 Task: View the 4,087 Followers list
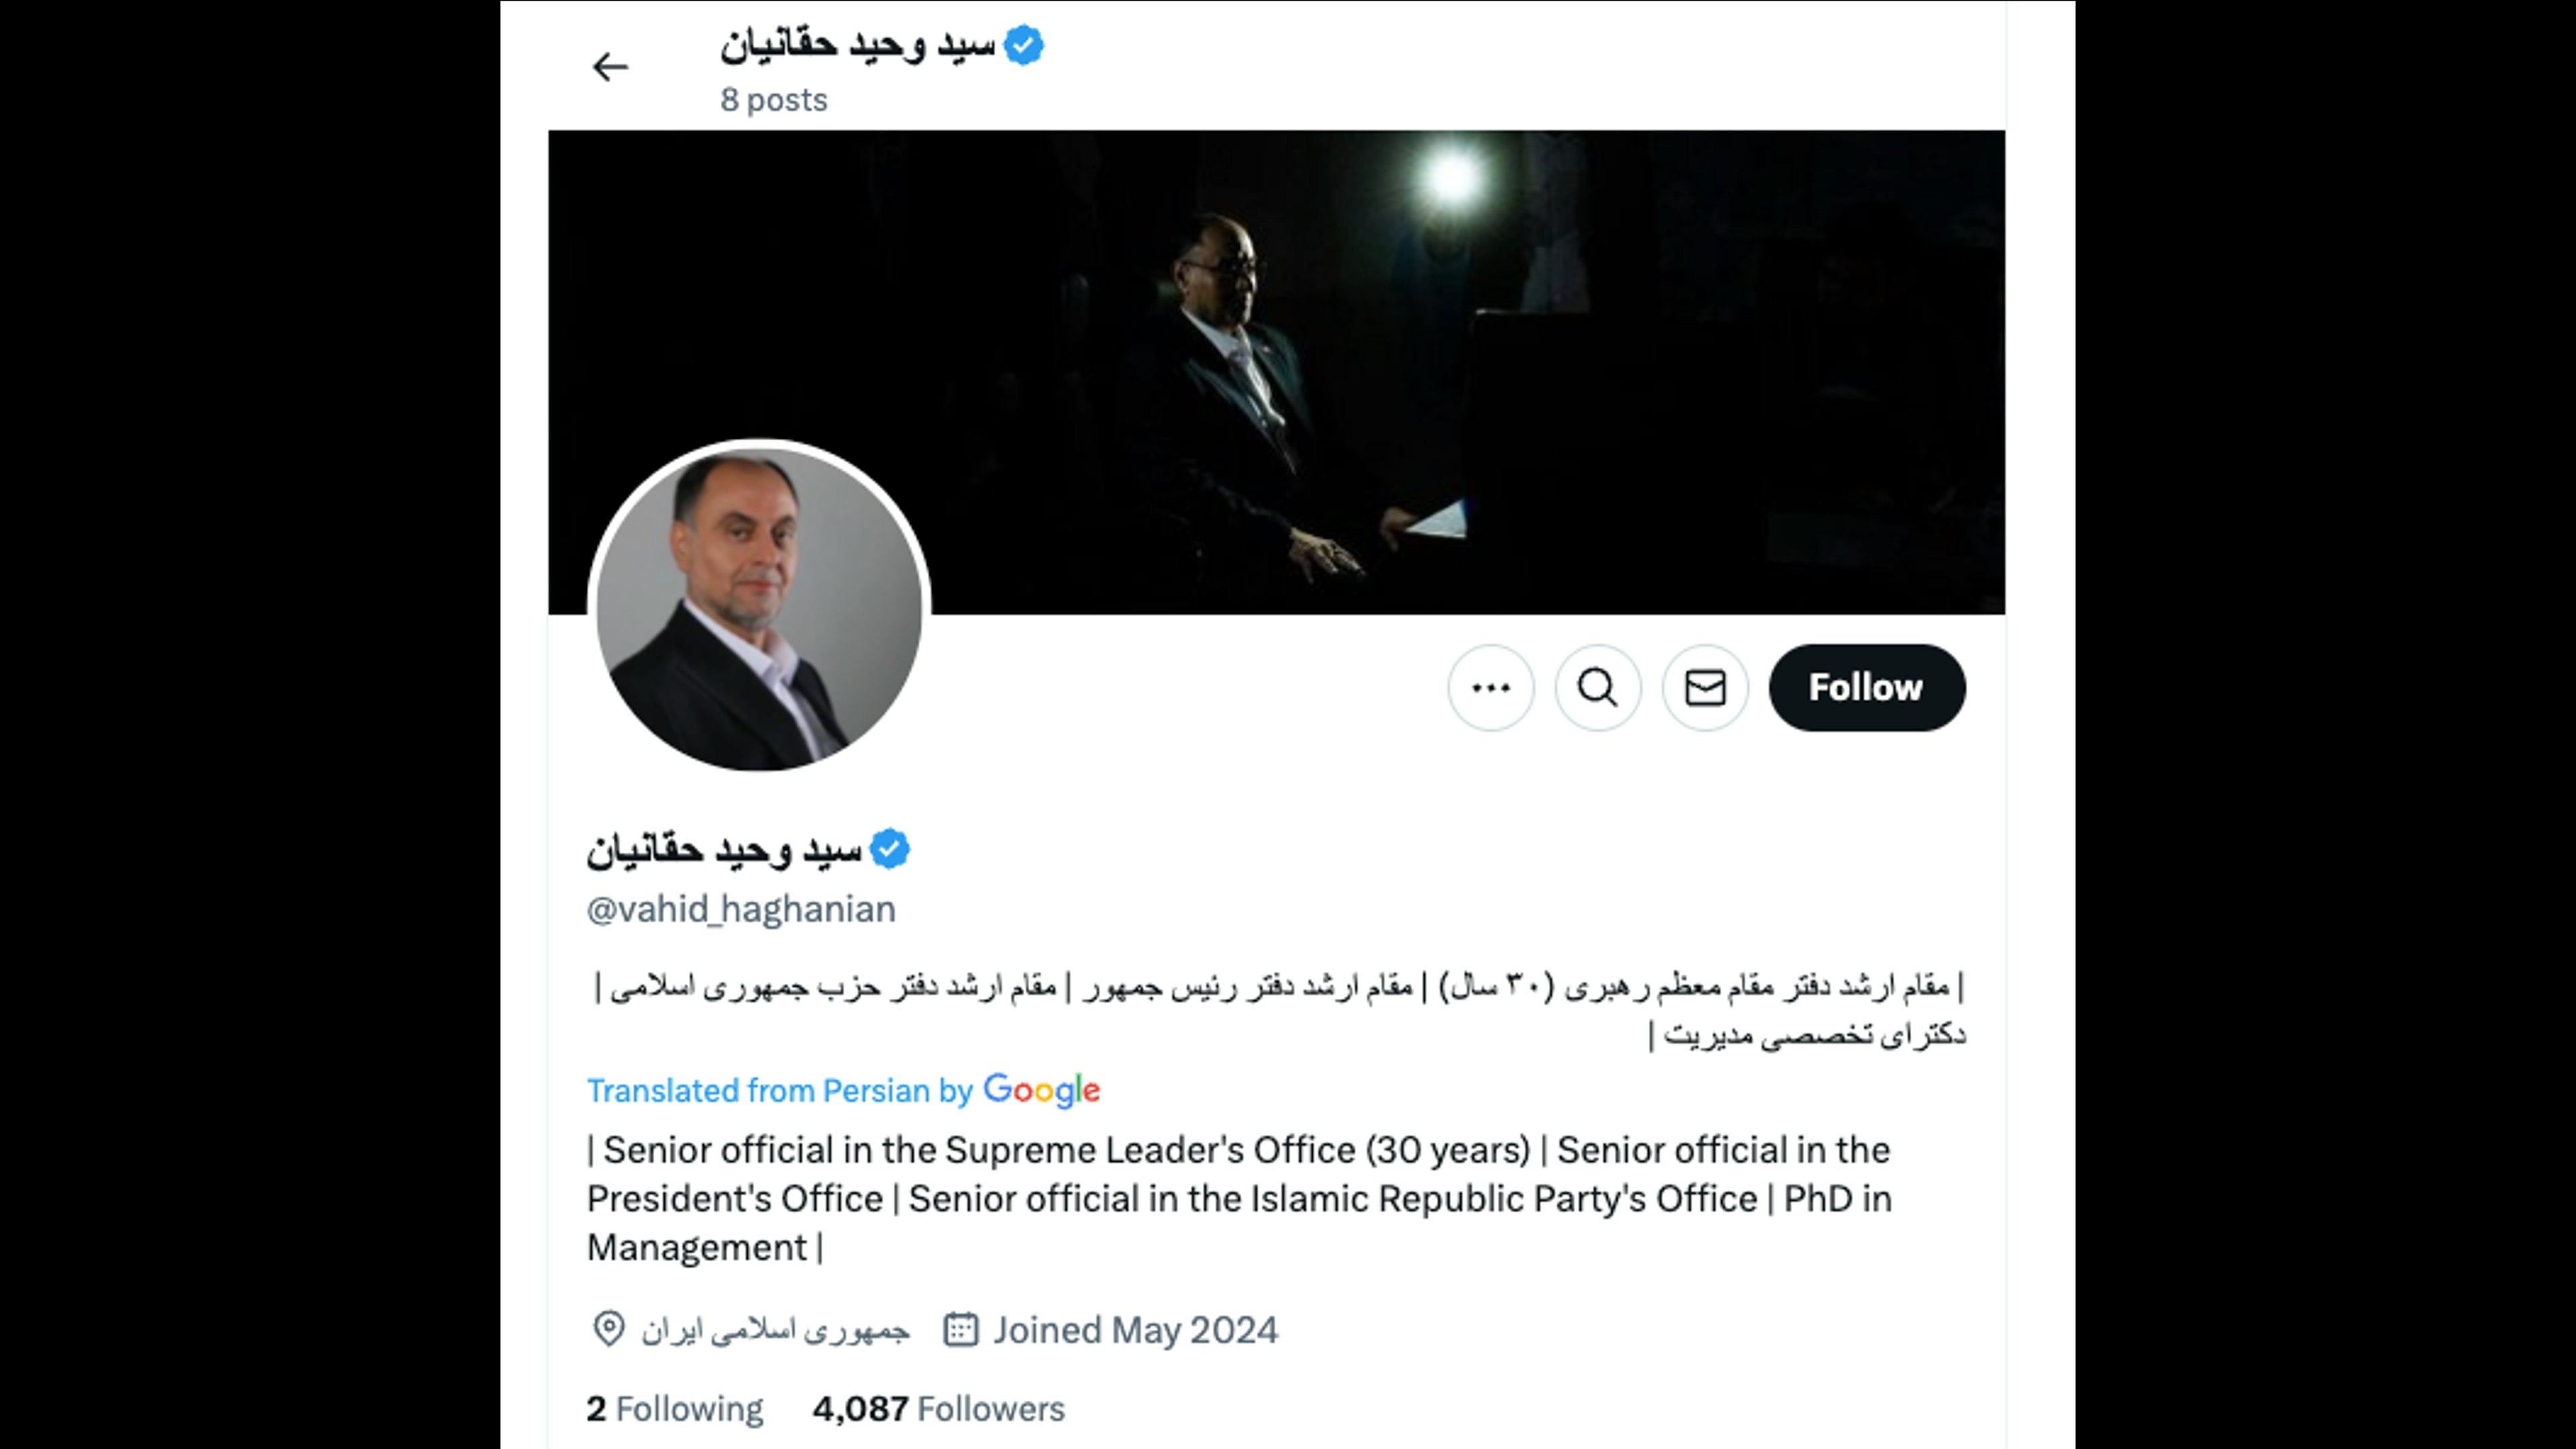point(938,1408)
